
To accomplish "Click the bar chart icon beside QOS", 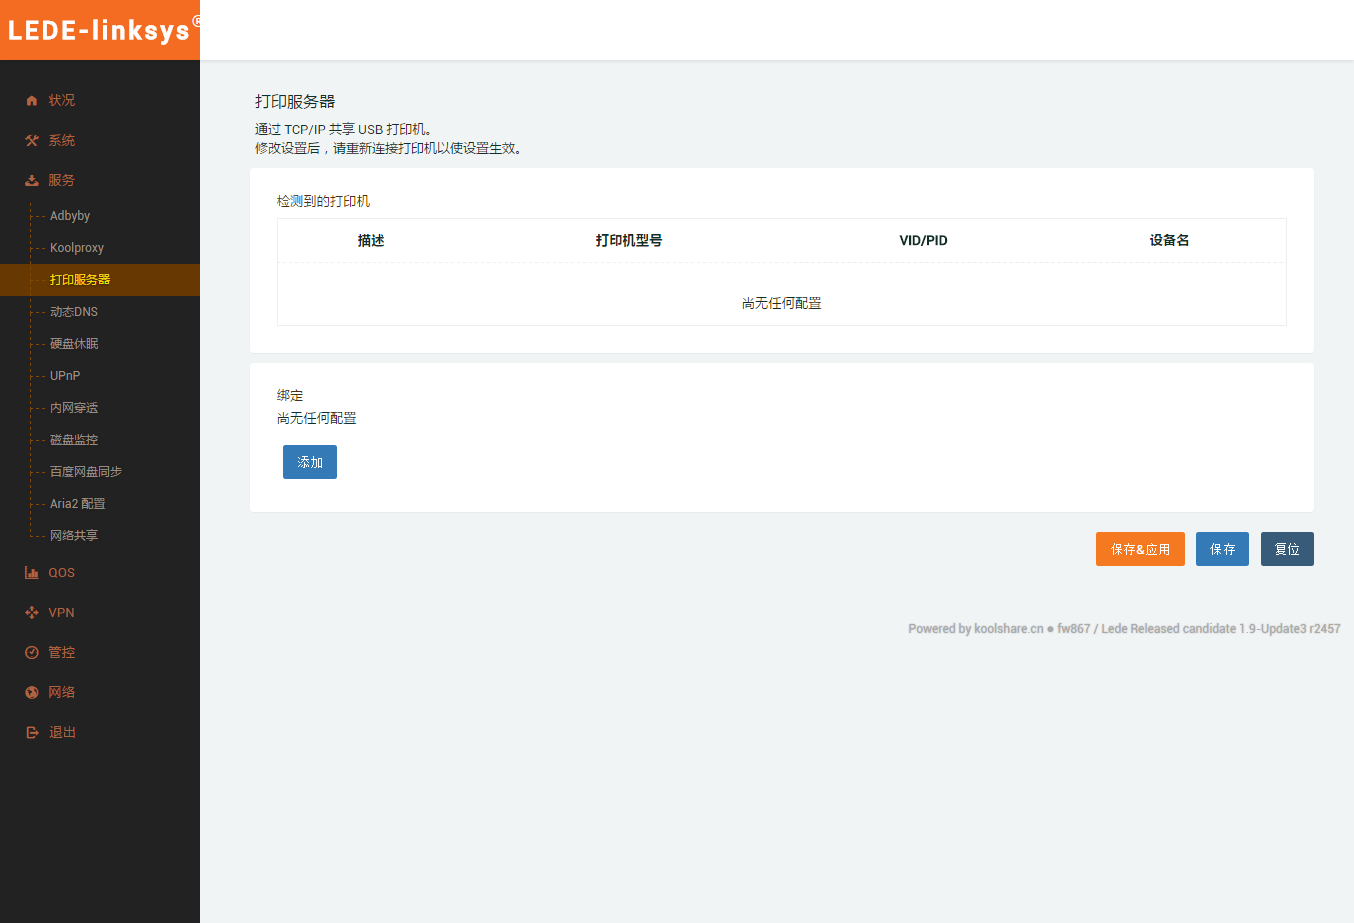I will 32,573.
